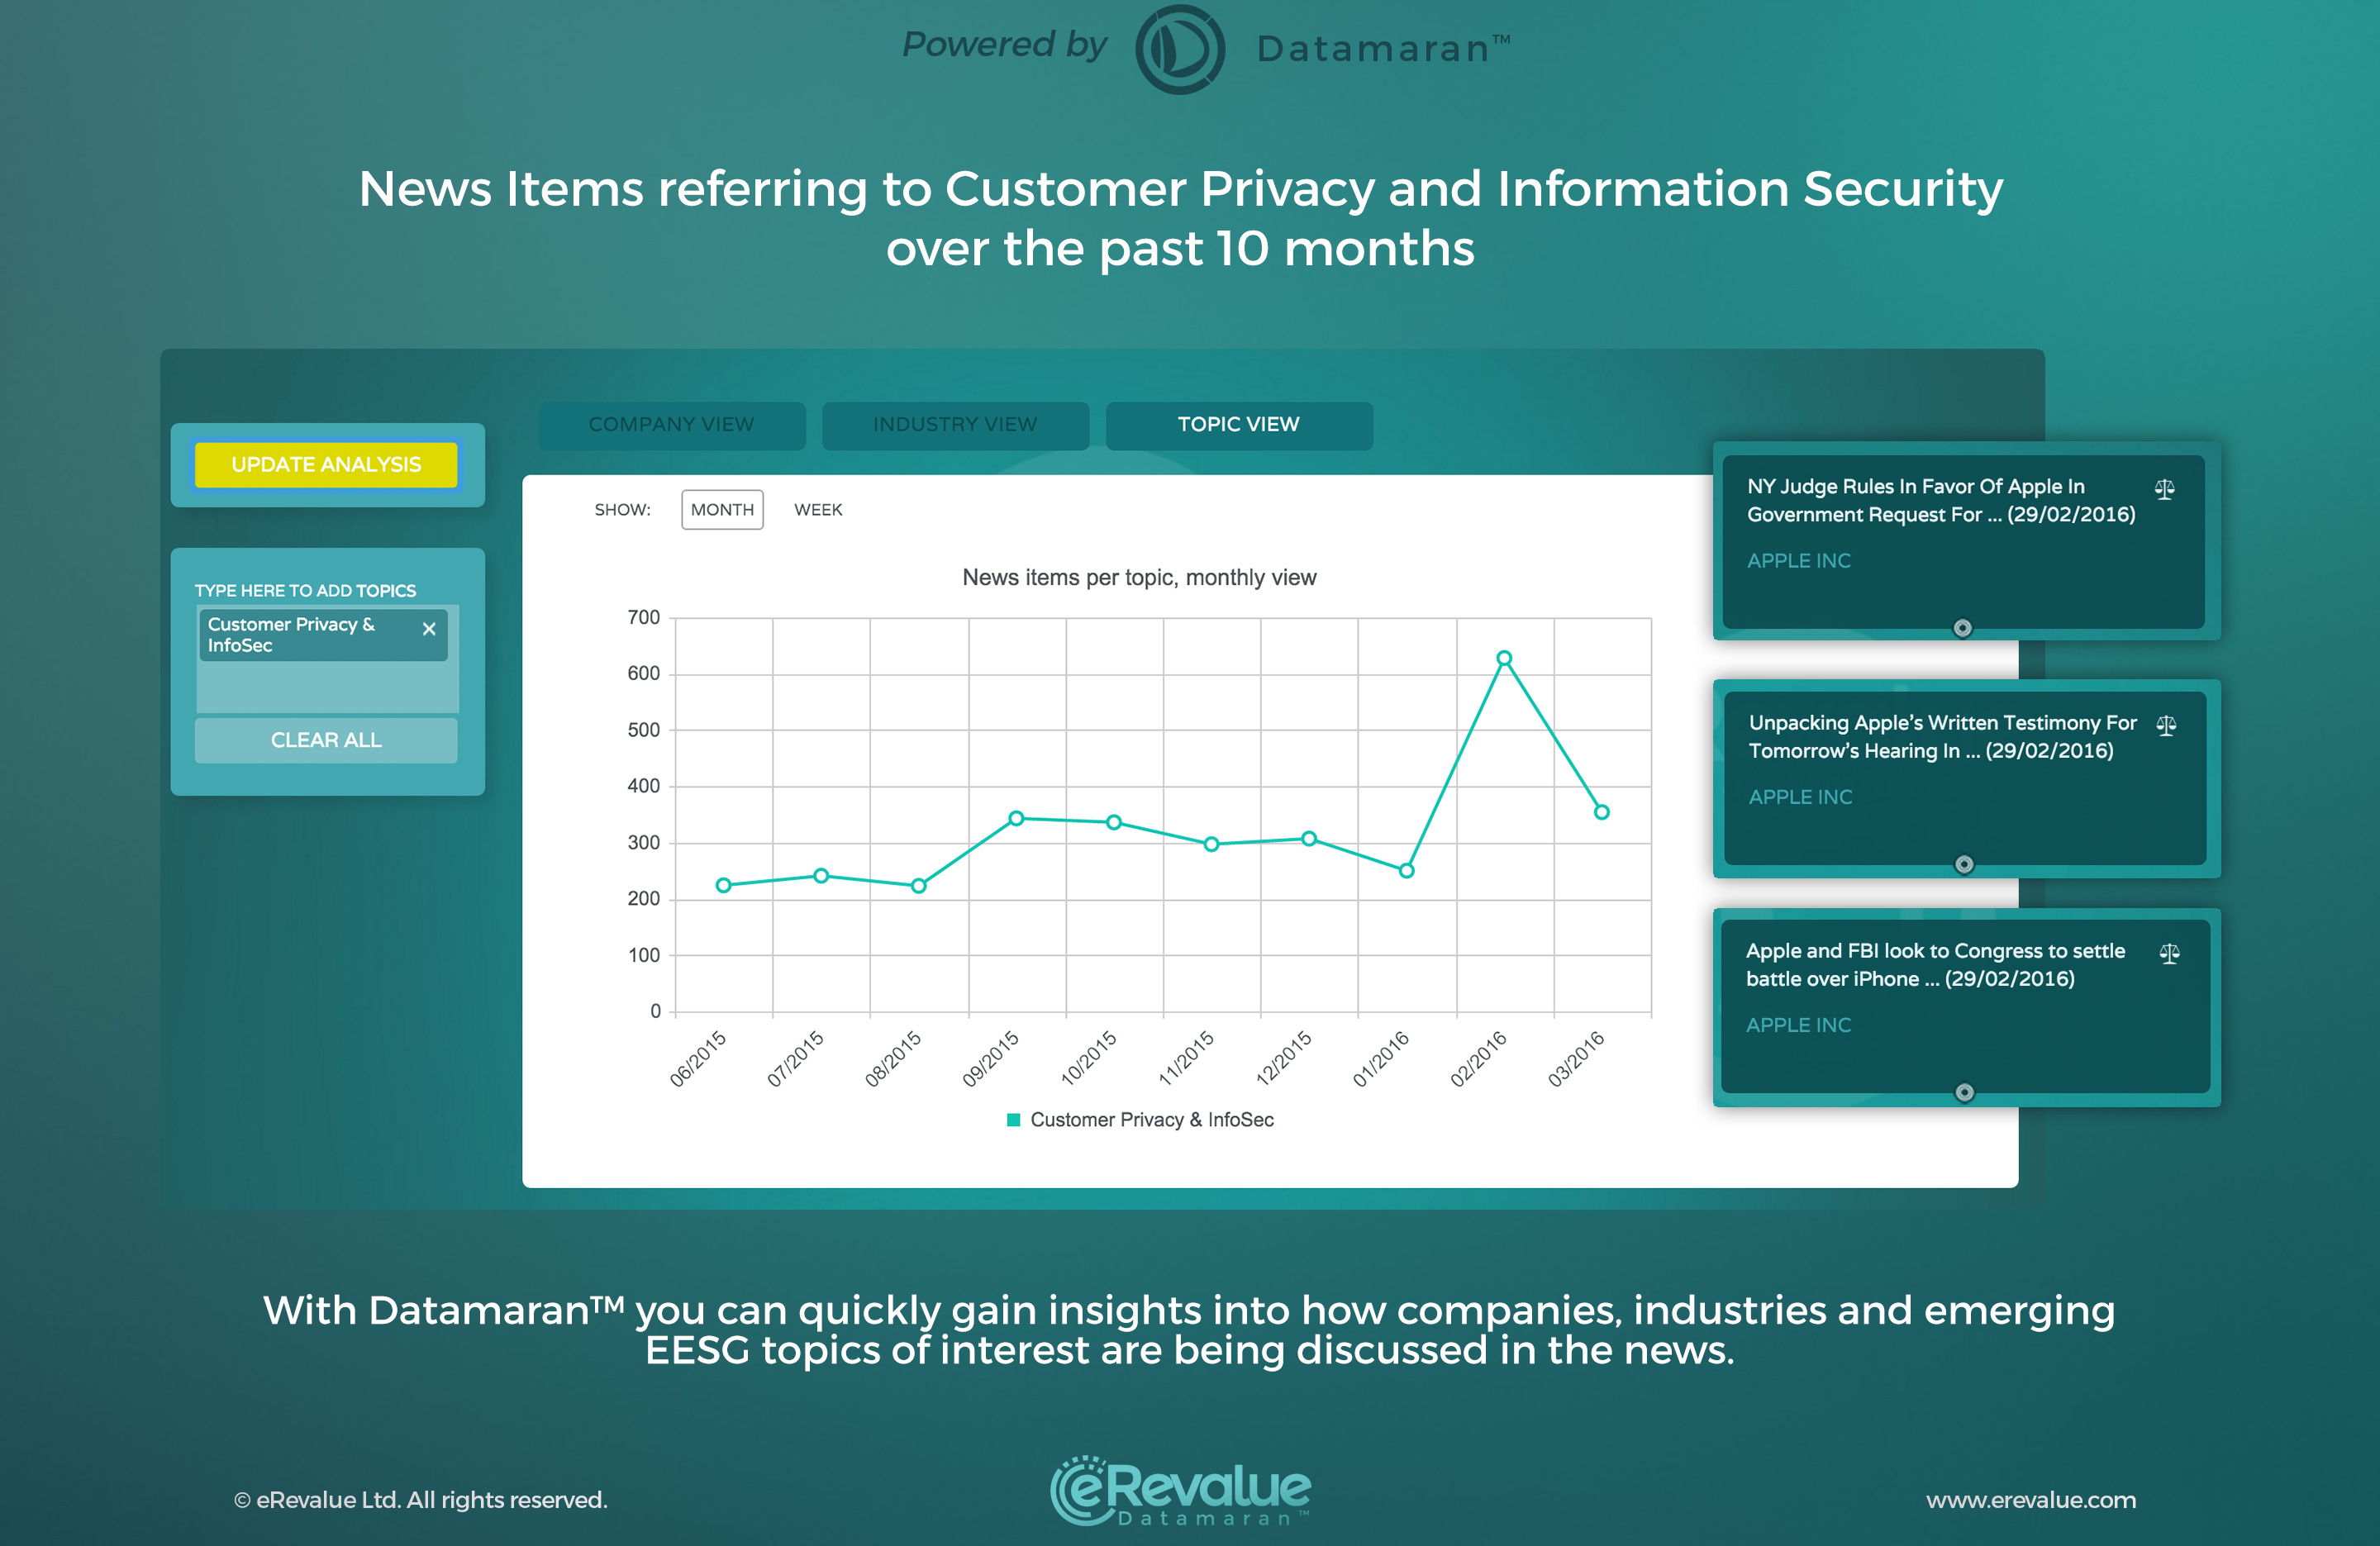
Task: Click the 03/2016 data point
Action: pyautogui.click(x=1601, y=812)
